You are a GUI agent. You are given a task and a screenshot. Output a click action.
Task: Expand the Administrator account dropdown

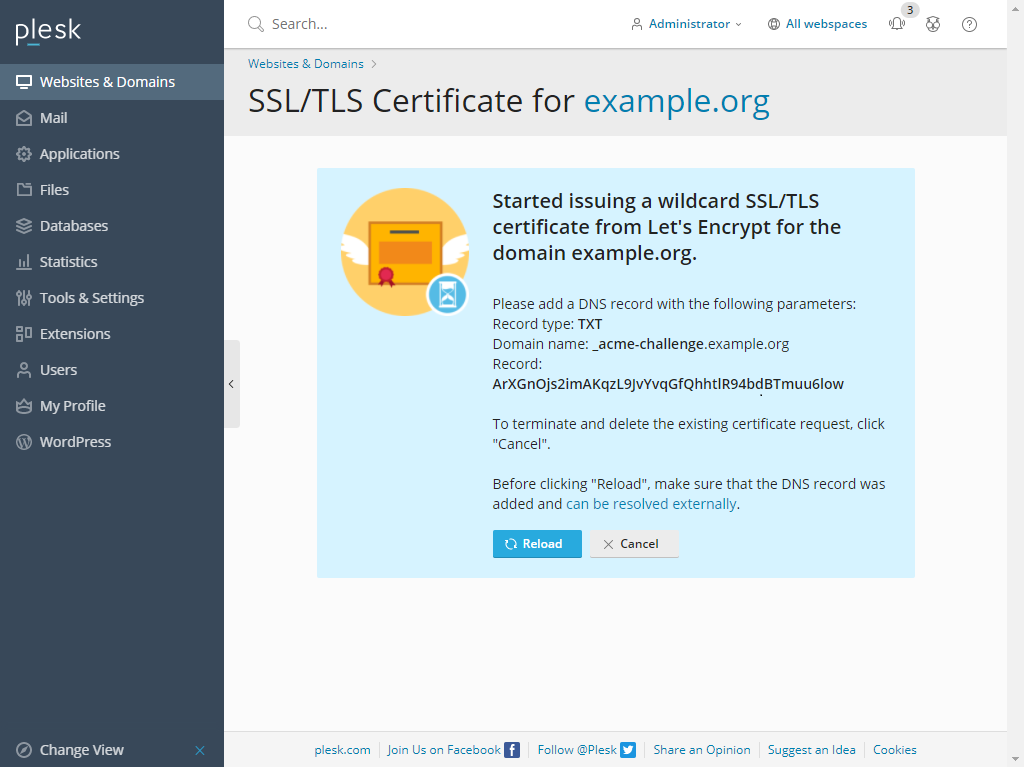[x=687, y=23]
